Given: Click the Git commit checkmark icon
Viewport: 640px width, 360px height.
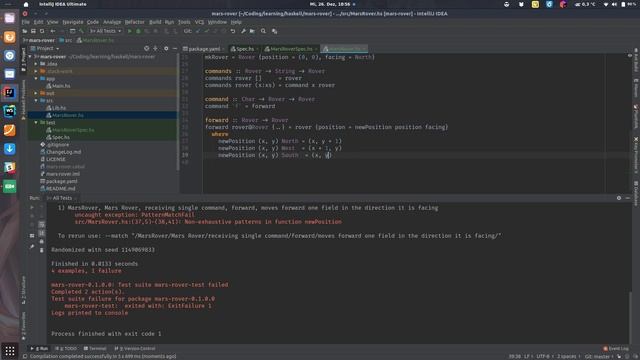Looking at the screenshot, I should [207, 31].
